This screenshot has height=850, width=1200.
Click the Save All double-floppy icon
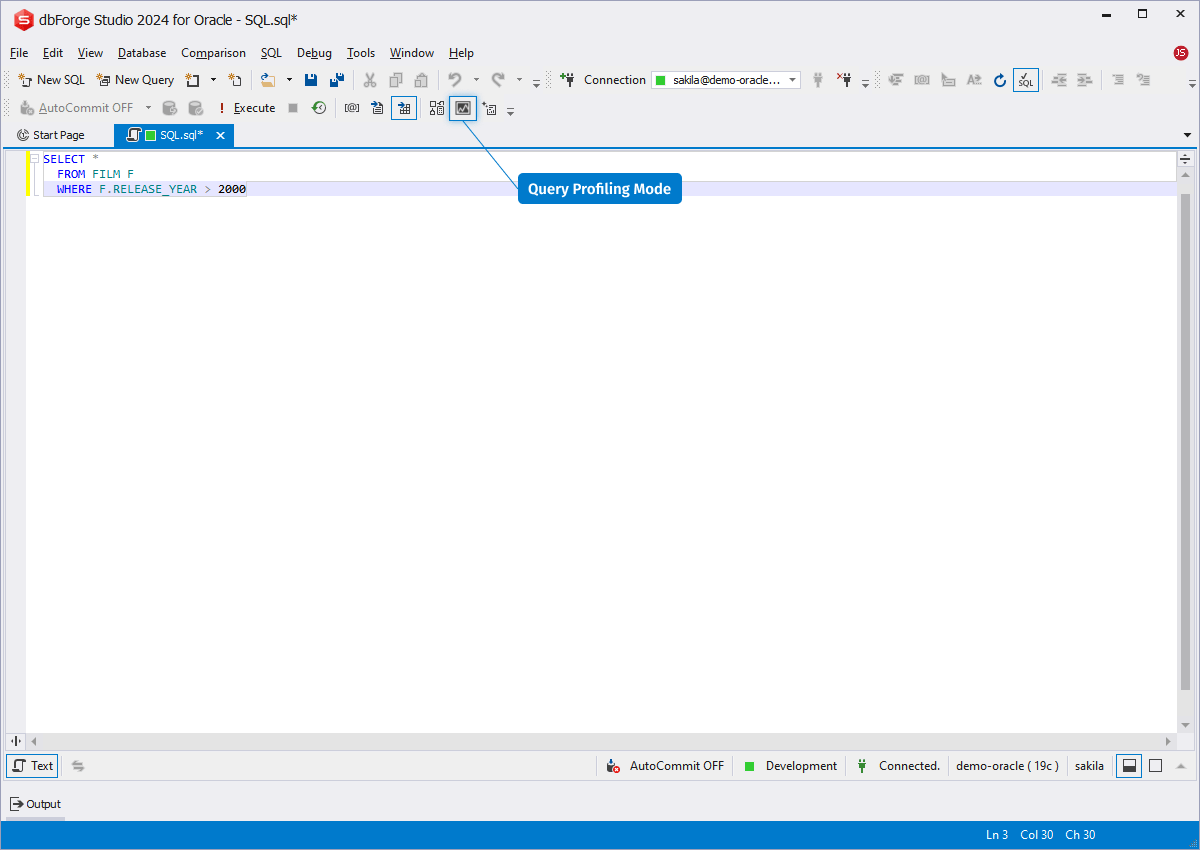[x=337, y=80]
